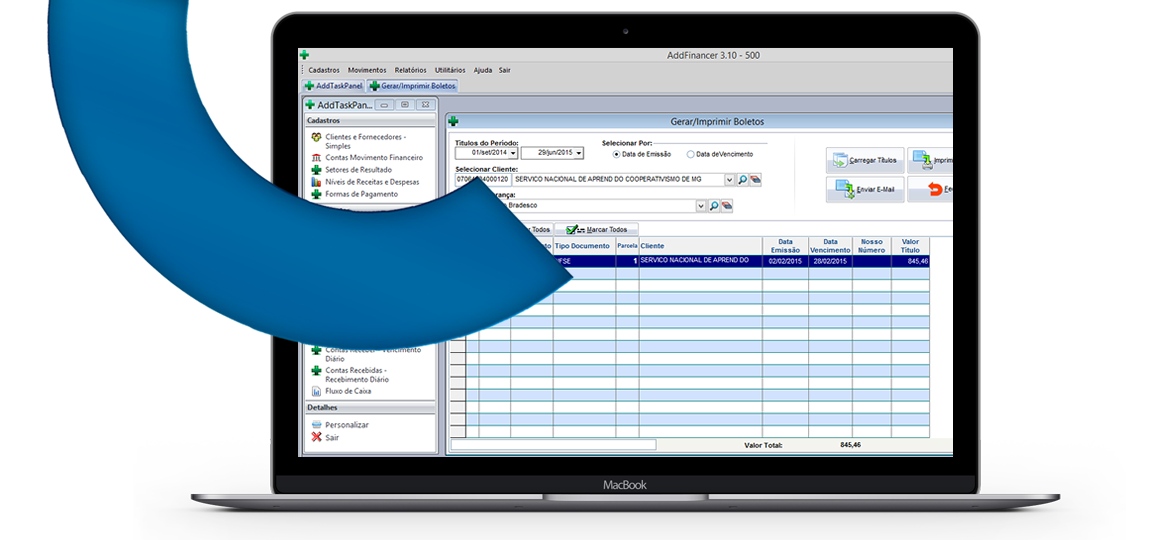
Task: Expand the Selecionar Cliente combo box
Action: (729, 180)
